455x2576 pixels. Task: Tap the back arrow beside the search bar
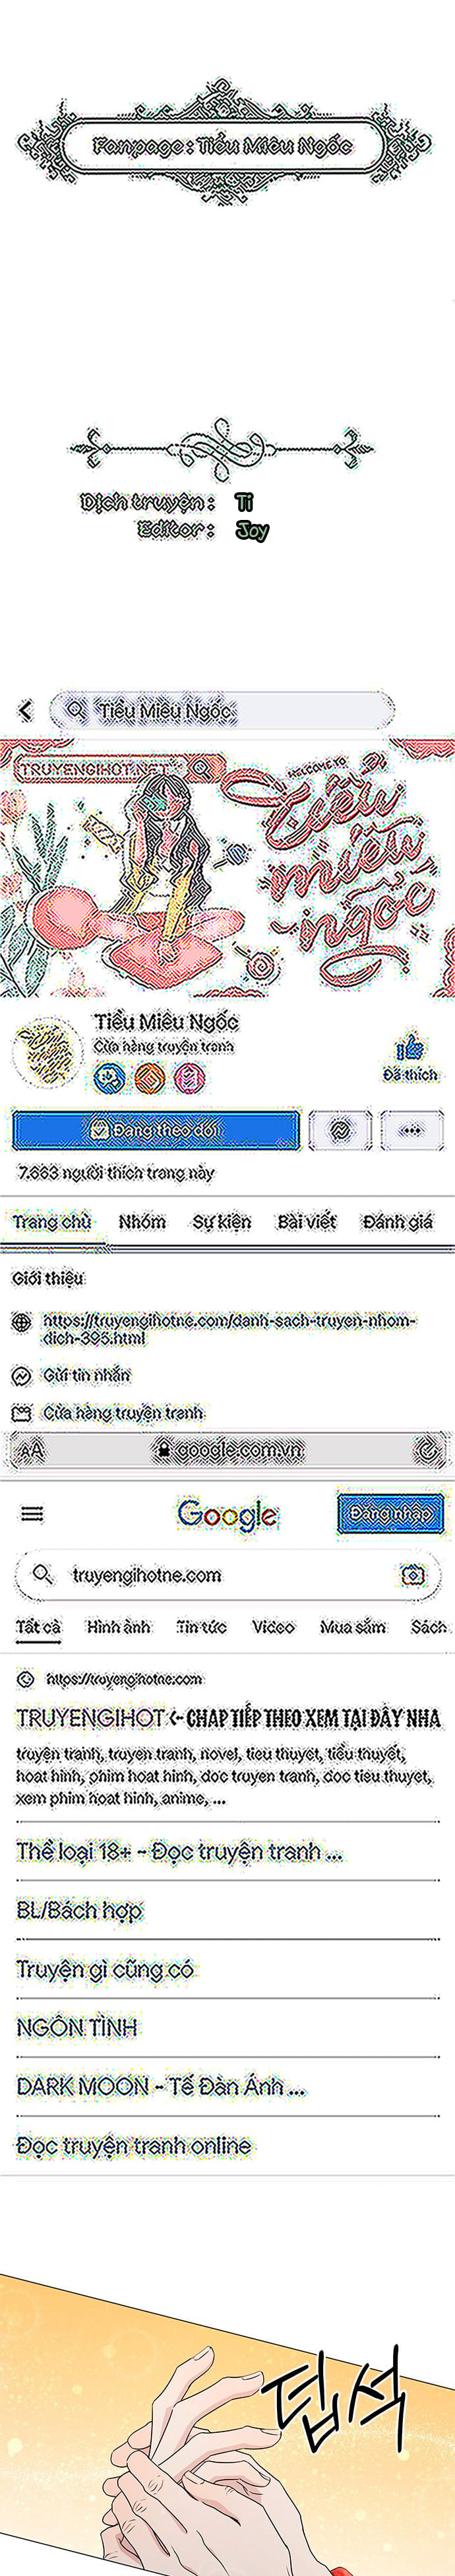(26, 710)
